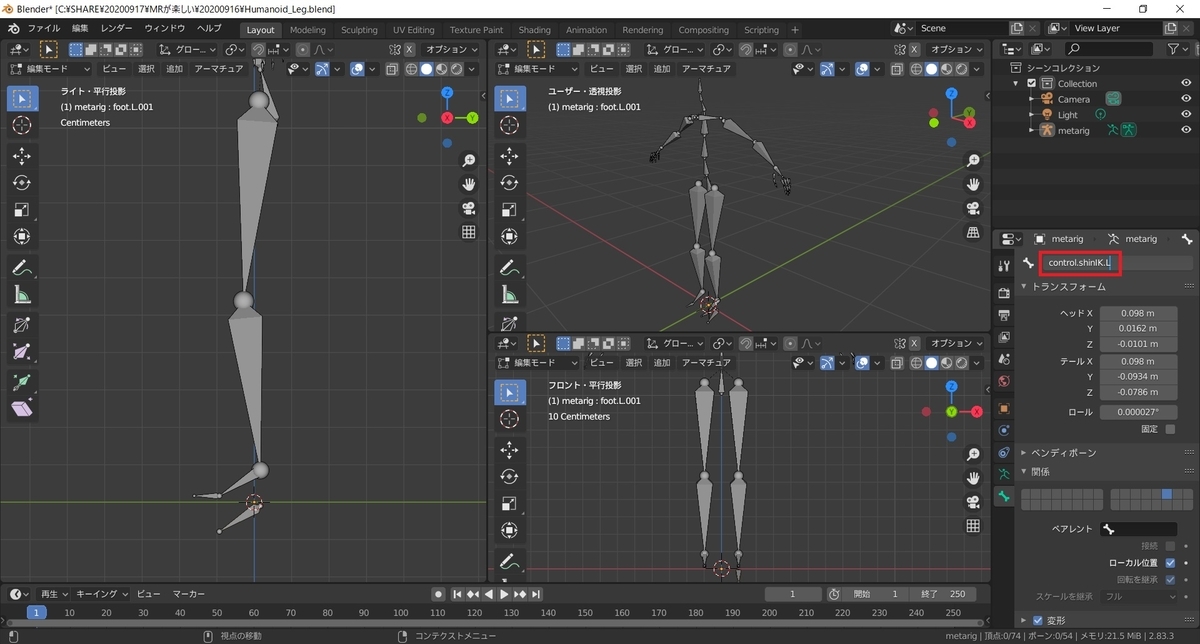This screenshot has height=644, width=1200.
Task: Open the Object properties tab
Action: click(1004, 409)
